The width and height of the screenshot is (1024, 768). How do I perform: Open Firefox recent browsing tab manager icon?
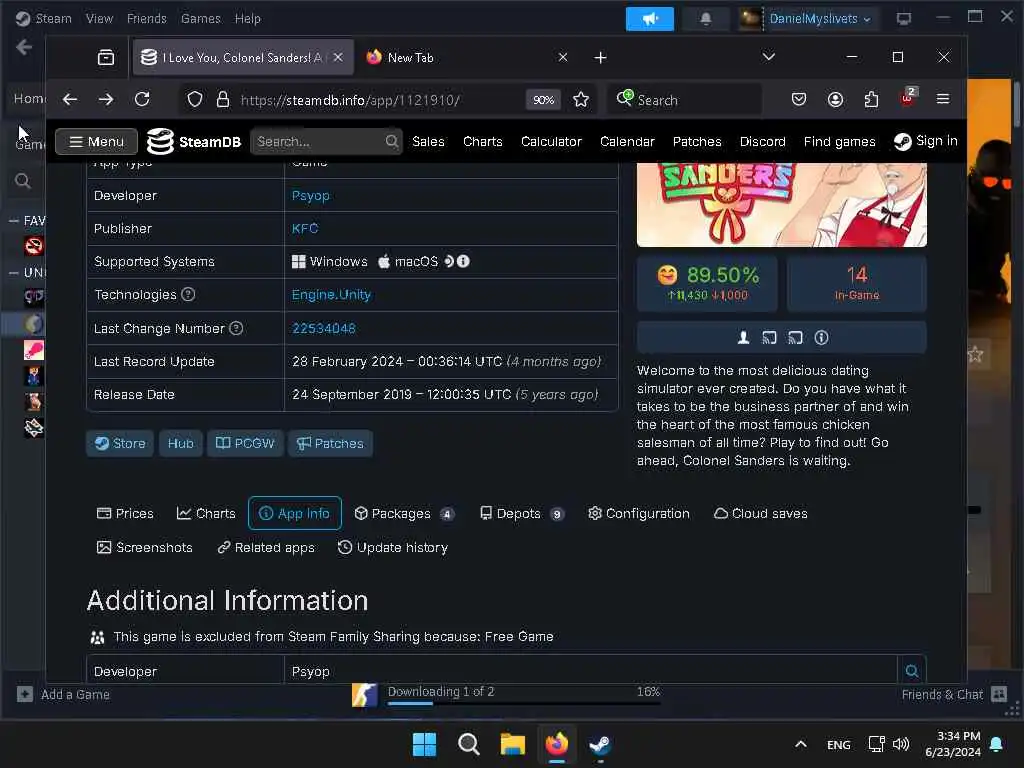[106, 57]
